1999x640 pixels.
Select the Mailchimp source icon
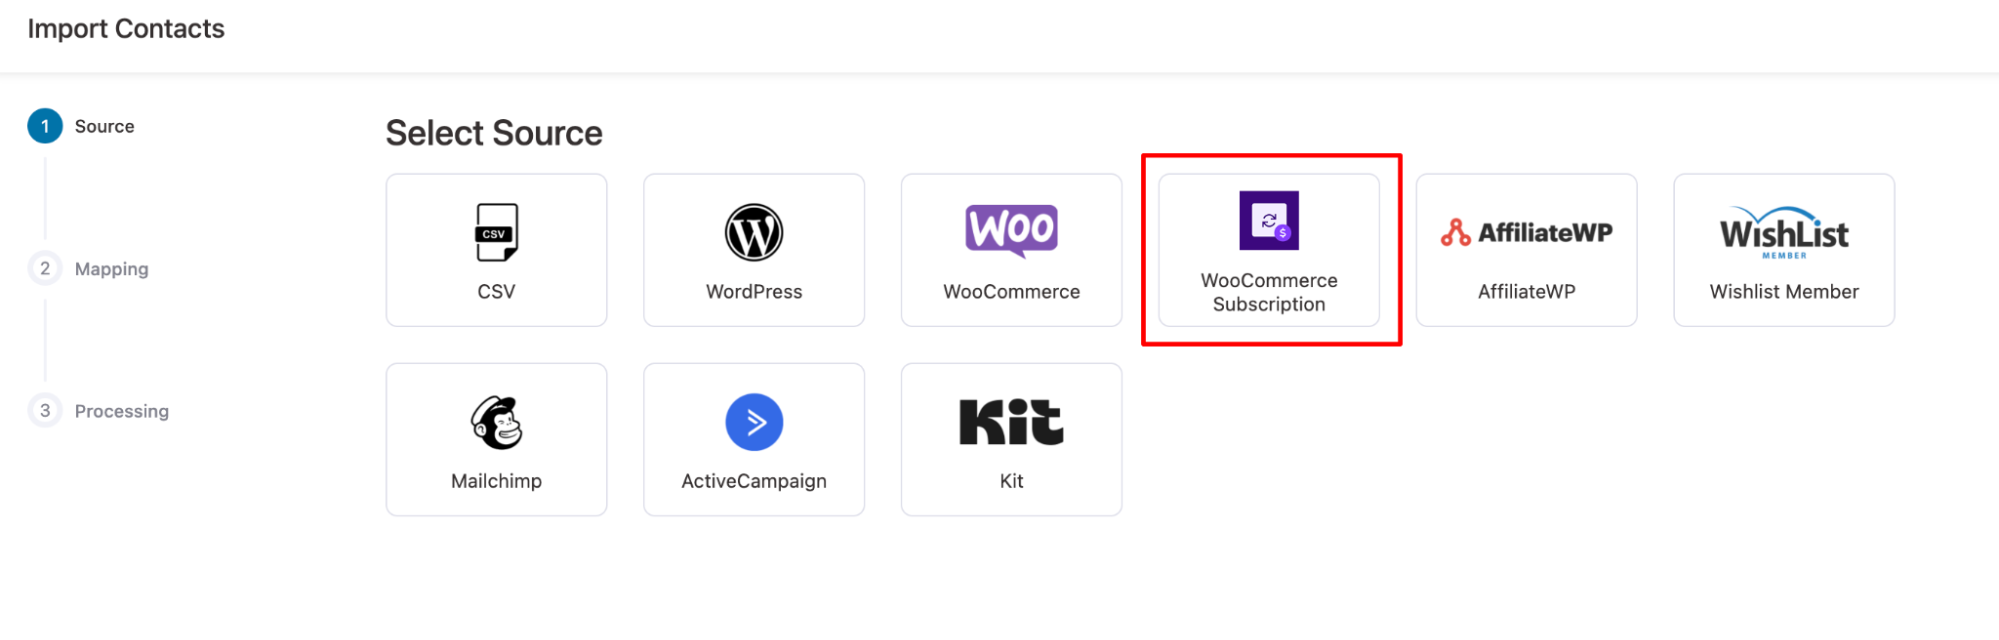click(496, 421)
